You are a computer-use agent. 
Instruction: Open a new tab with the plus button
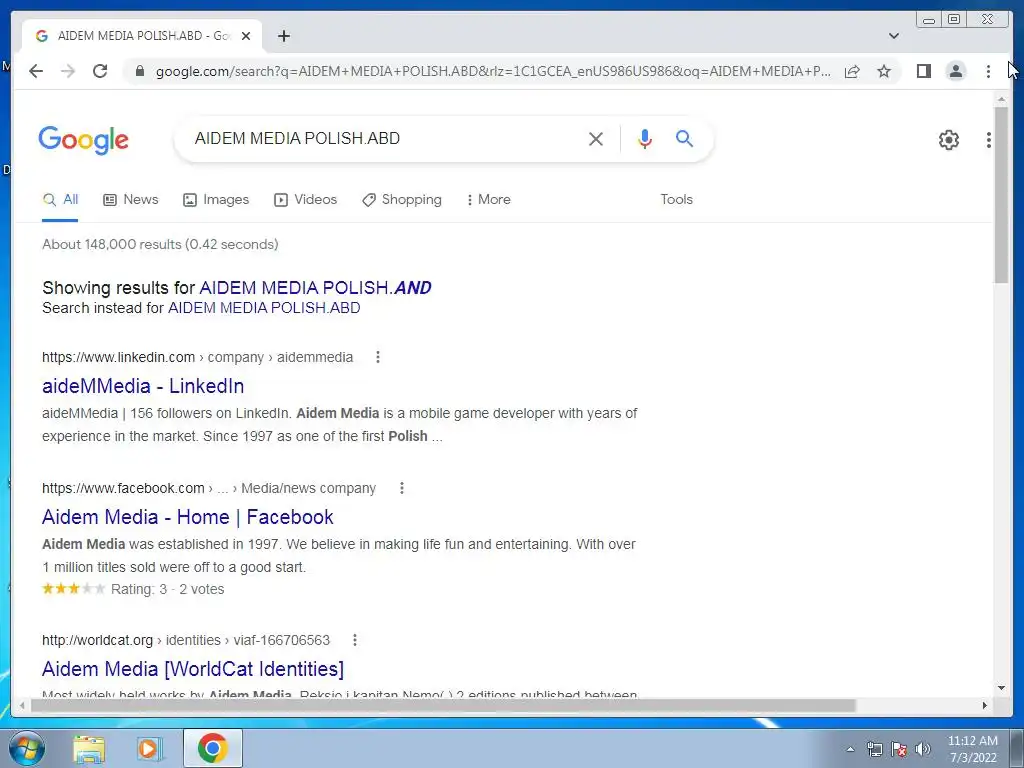coord(283,36)
